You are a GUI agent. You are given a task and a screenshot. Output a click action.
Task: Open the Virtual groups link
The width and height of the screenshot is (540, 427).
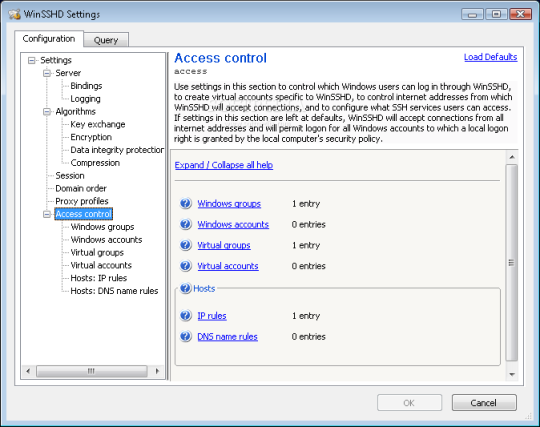pyautogui.click(x=224, y=245)
